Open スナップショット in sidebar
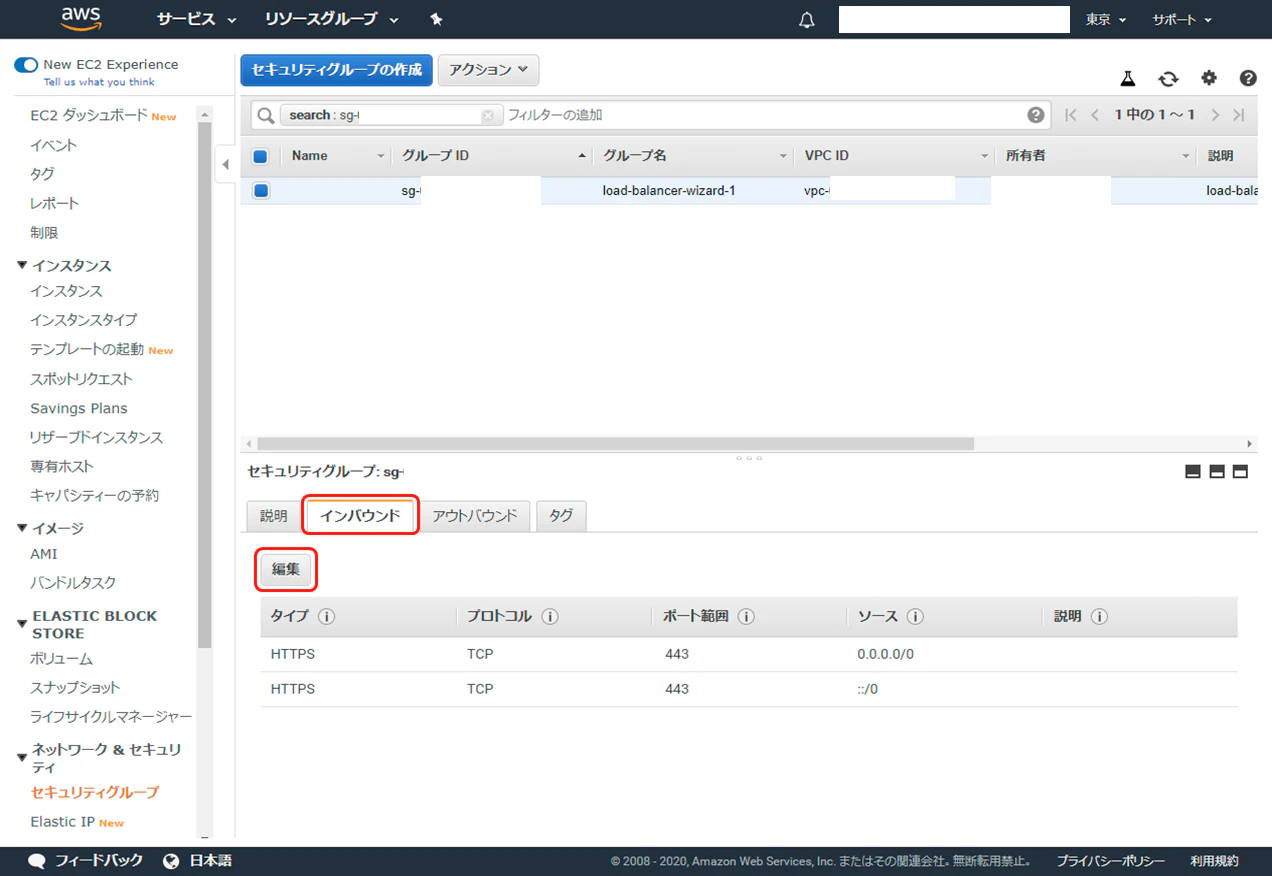The height and width of the screenshot is (876, 1272). tap(75, 688)
